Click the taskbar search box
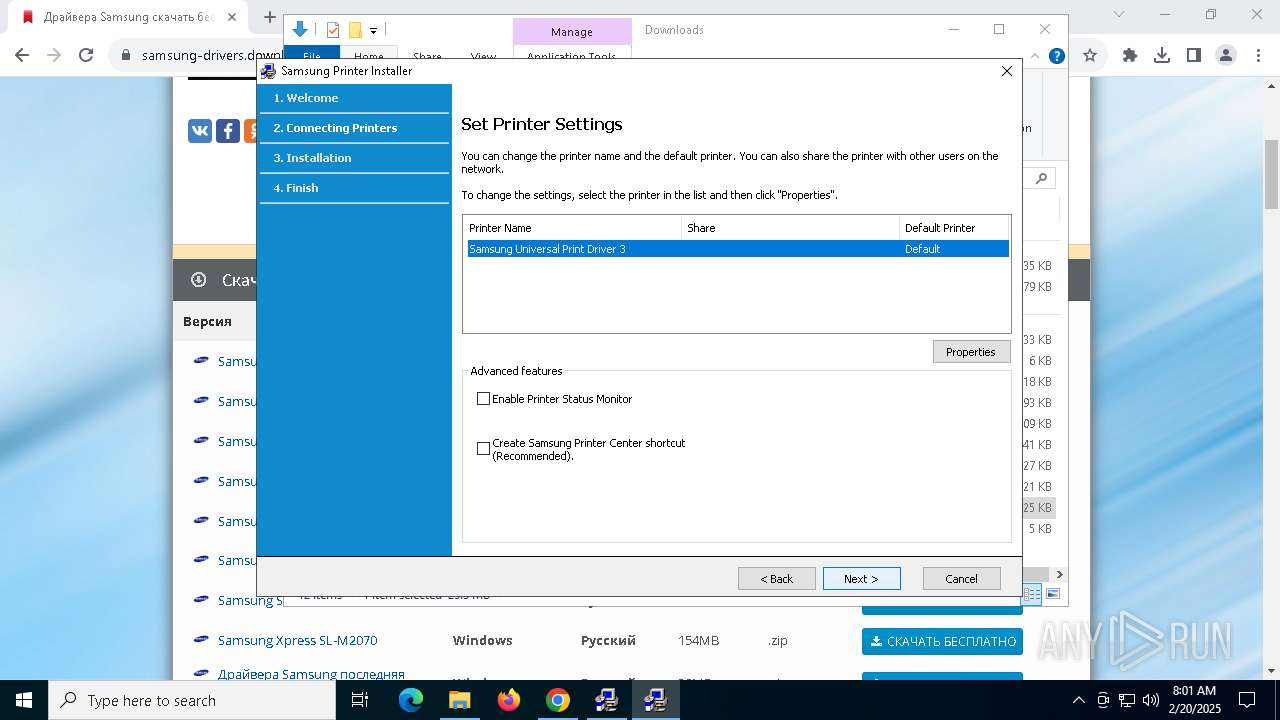The width and height of the screenshot is (1280, 720). tap(192, 700)
